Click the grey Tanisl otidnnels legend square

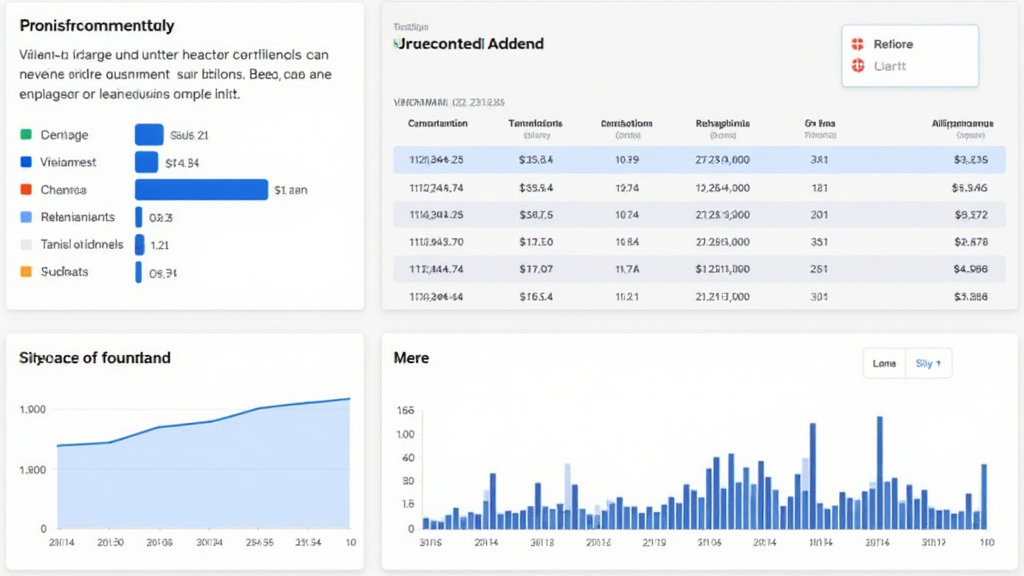tap(26, 244)
